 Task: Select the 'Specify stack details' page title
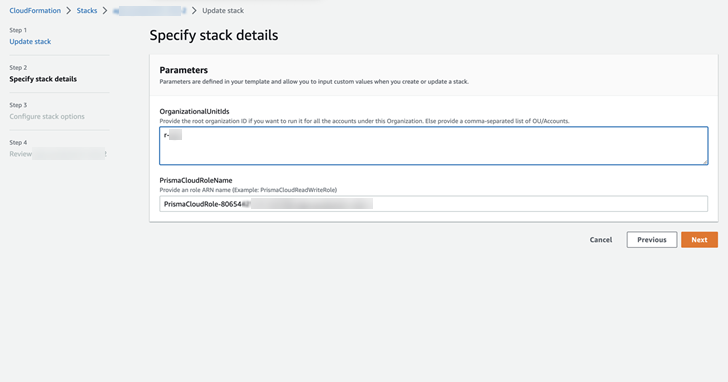coord(214,35)
